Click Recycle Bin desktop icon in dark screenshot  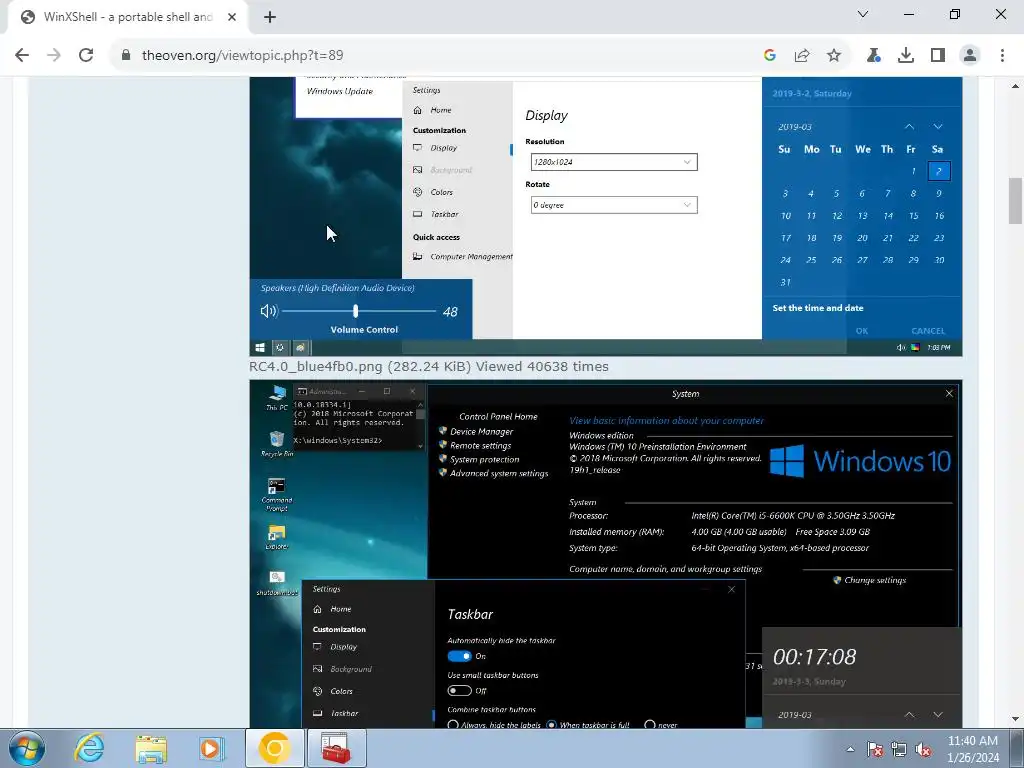[x=277, y=443]
